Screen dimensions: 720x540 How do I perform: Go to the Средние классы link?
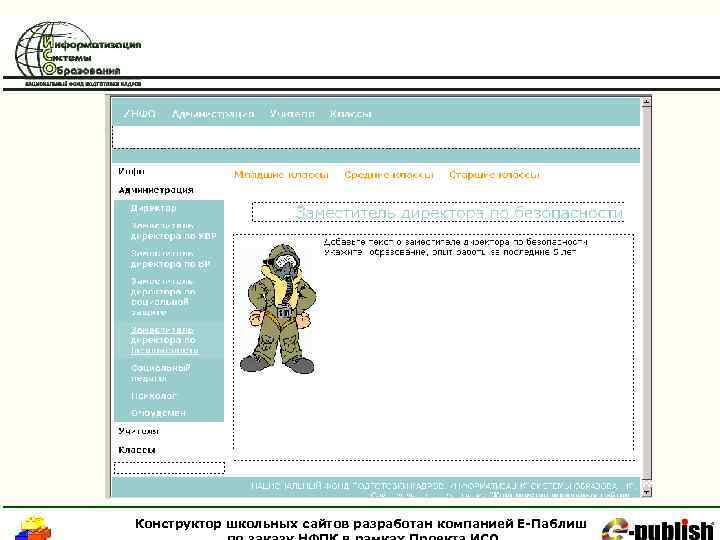click(389, 175)
